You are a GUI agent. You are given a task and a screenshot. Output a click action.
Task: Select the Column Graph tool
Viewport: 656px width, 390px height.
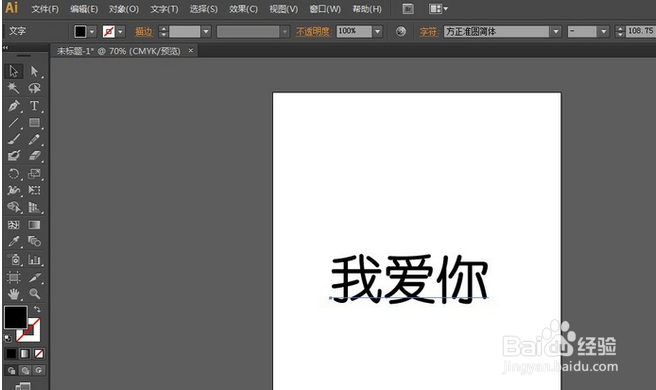click(x=34, y=260)
